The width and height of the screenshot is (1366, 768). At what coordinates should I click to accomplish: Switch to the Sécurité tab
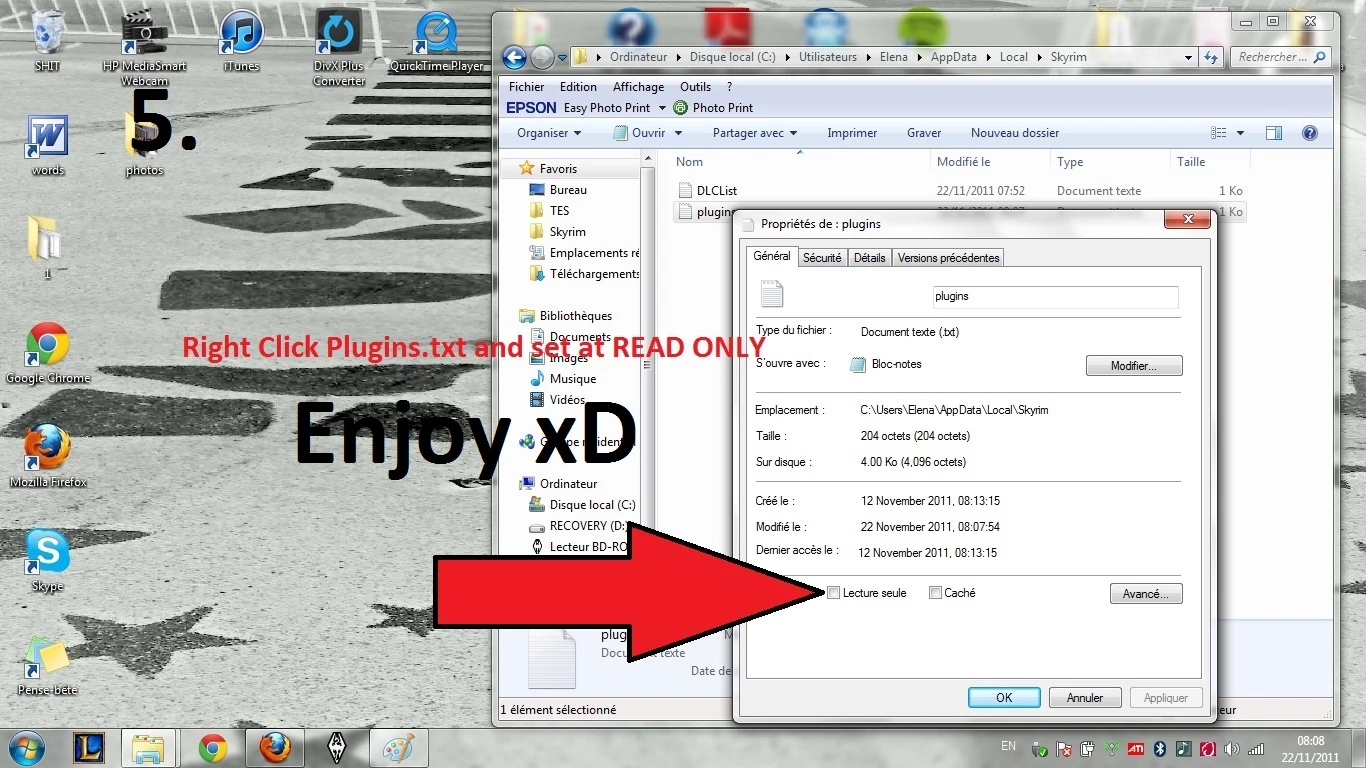pyautogui.click(x=822, y=258)
